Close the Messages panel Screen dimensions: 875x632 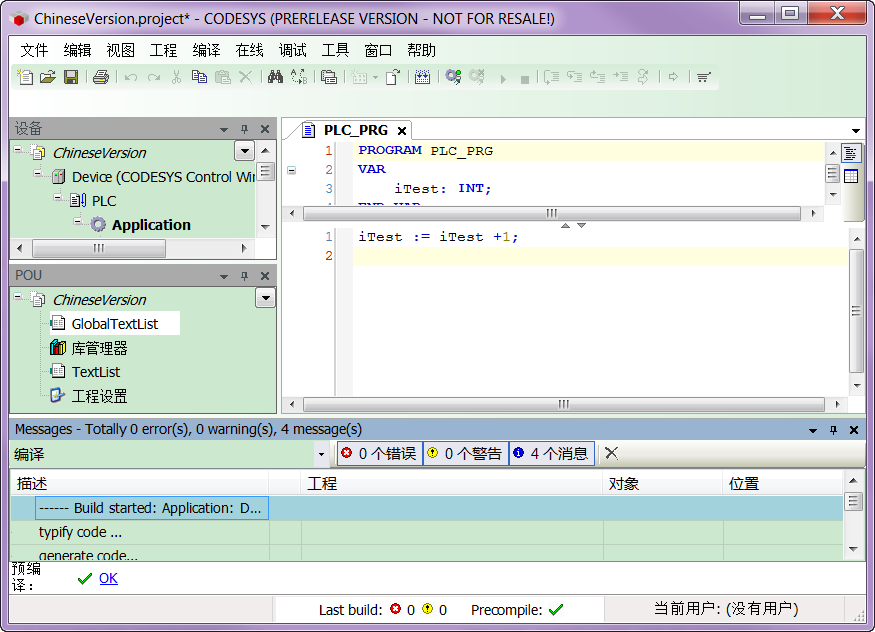[x=854, y=430]
